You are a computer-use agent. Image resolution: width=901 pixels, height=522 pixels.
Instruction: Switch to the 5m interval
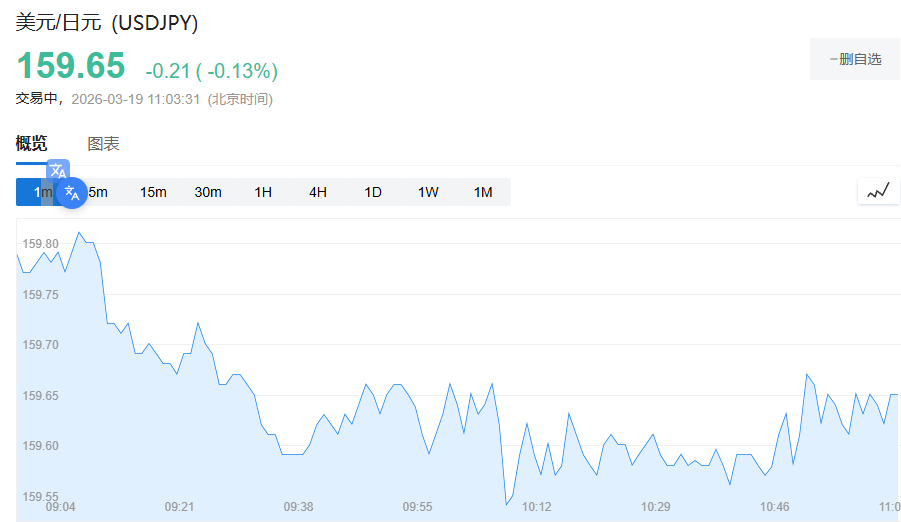click(x=100, y=192)
